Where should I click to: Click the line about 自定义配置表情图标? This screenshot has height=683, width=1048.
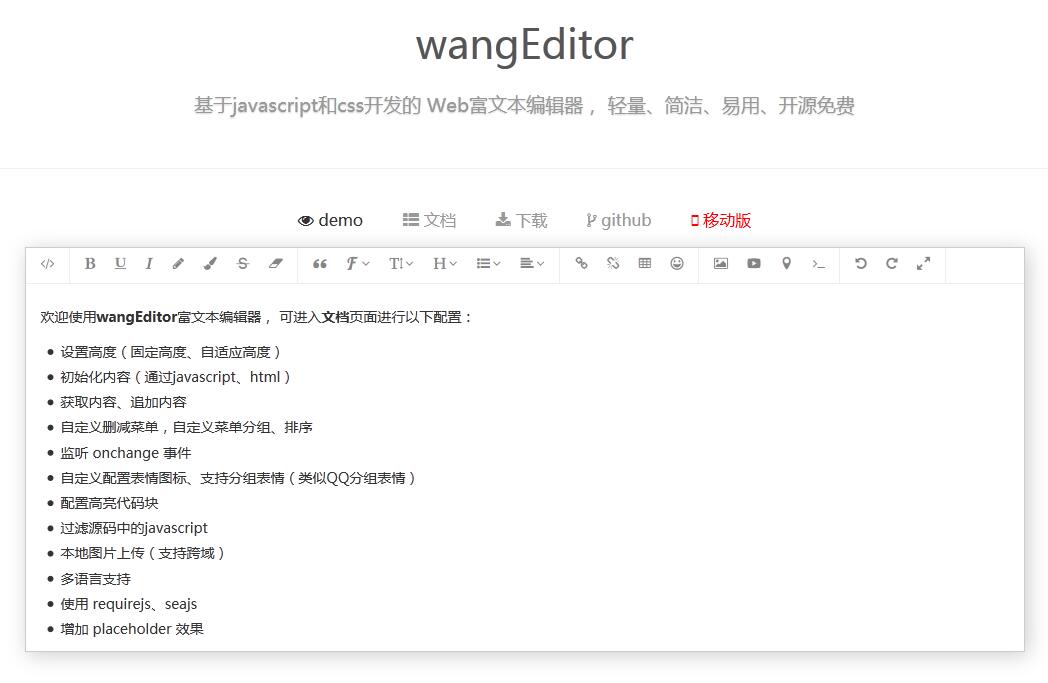239,479
